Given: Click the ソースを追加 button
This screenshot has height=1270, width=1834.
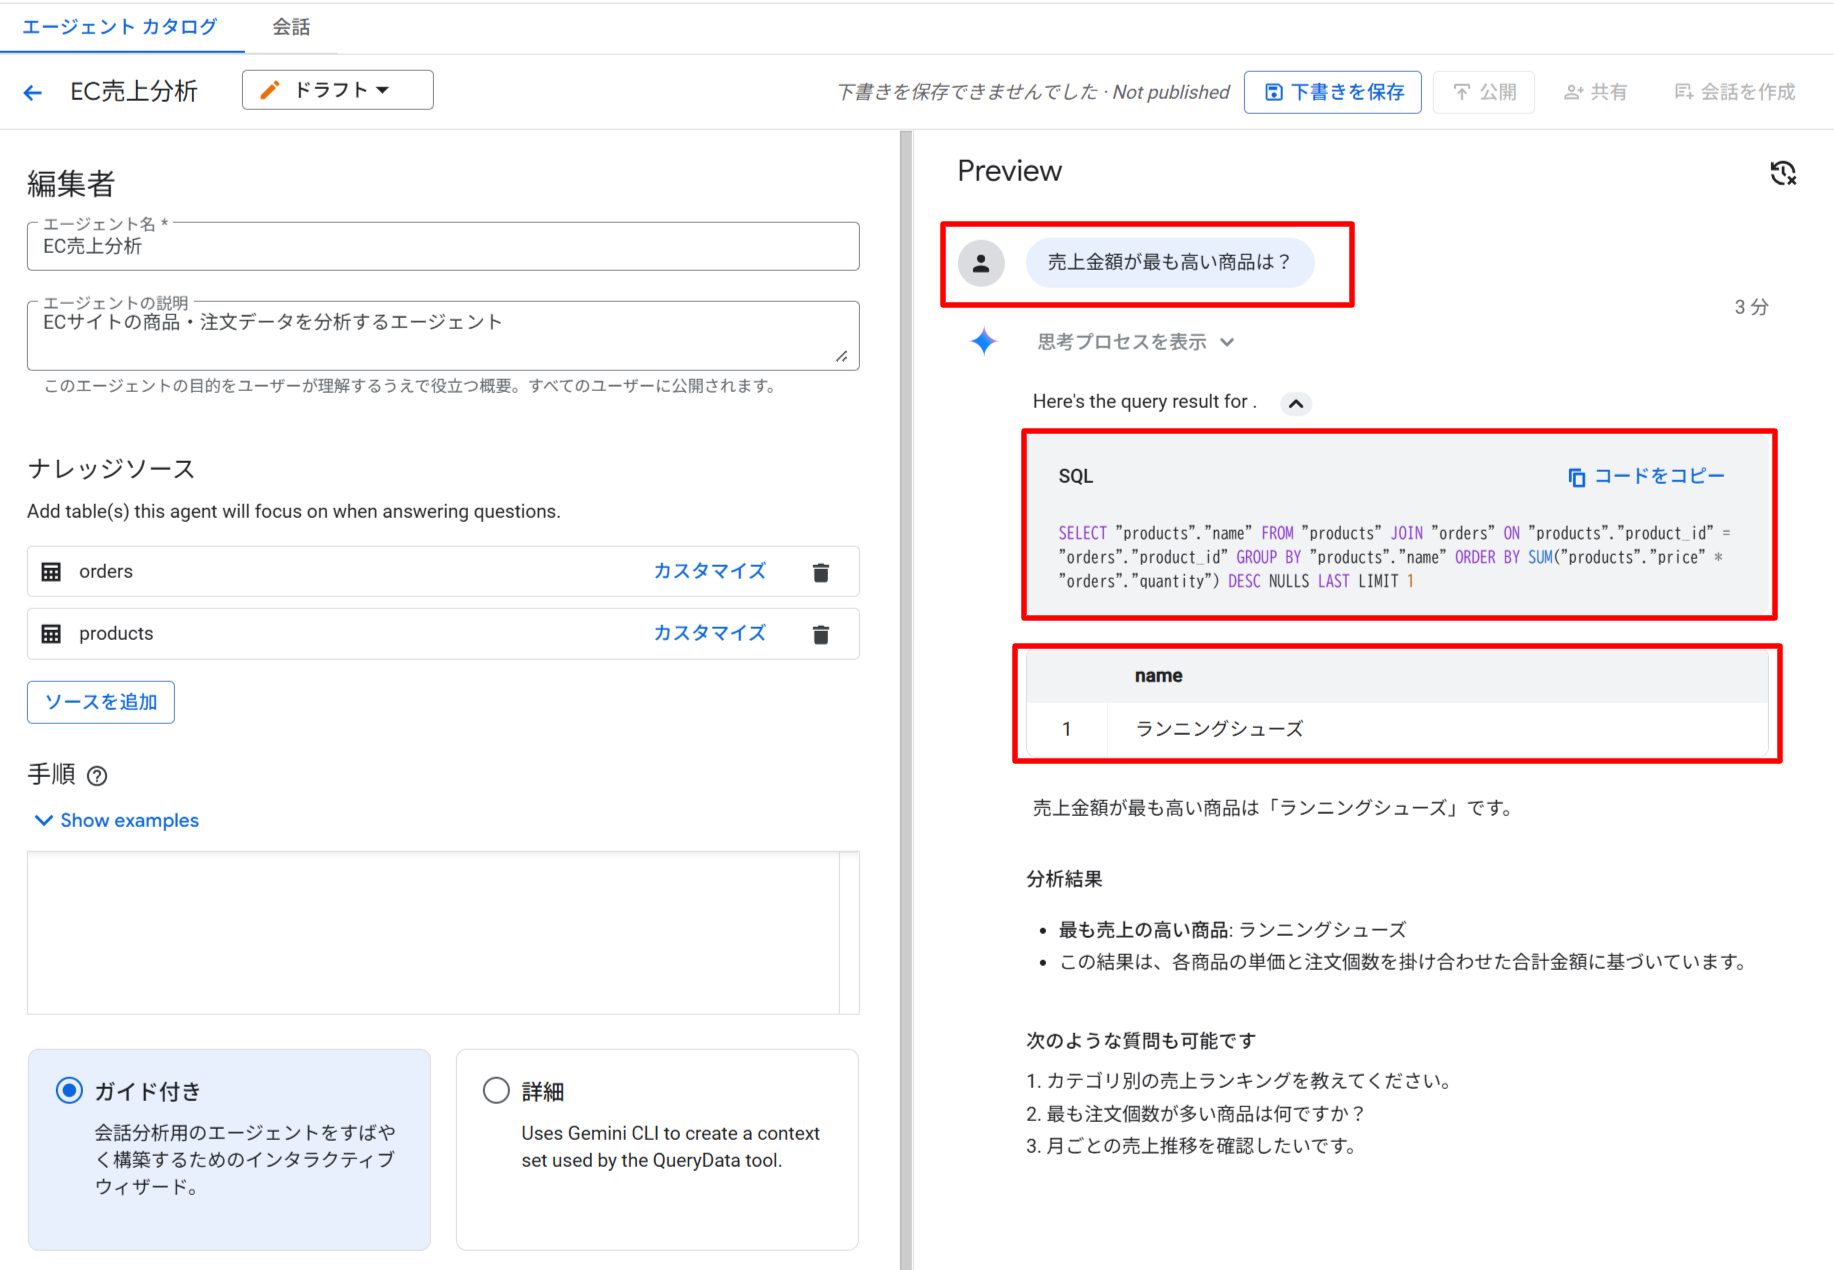Looking at the screenshot, I should pyautogui.click(x=100, y=701).
